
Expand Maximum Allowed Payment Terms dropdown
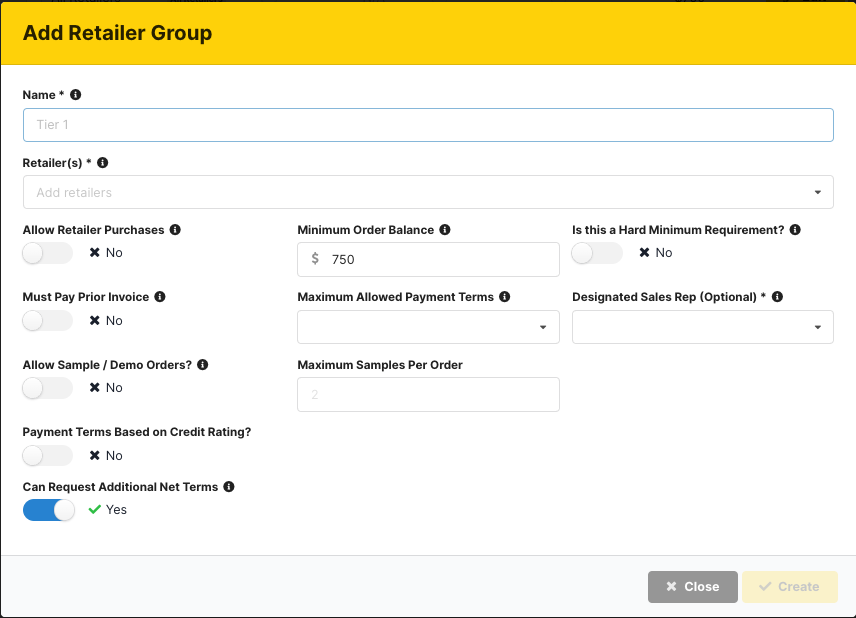click(428, 327)
